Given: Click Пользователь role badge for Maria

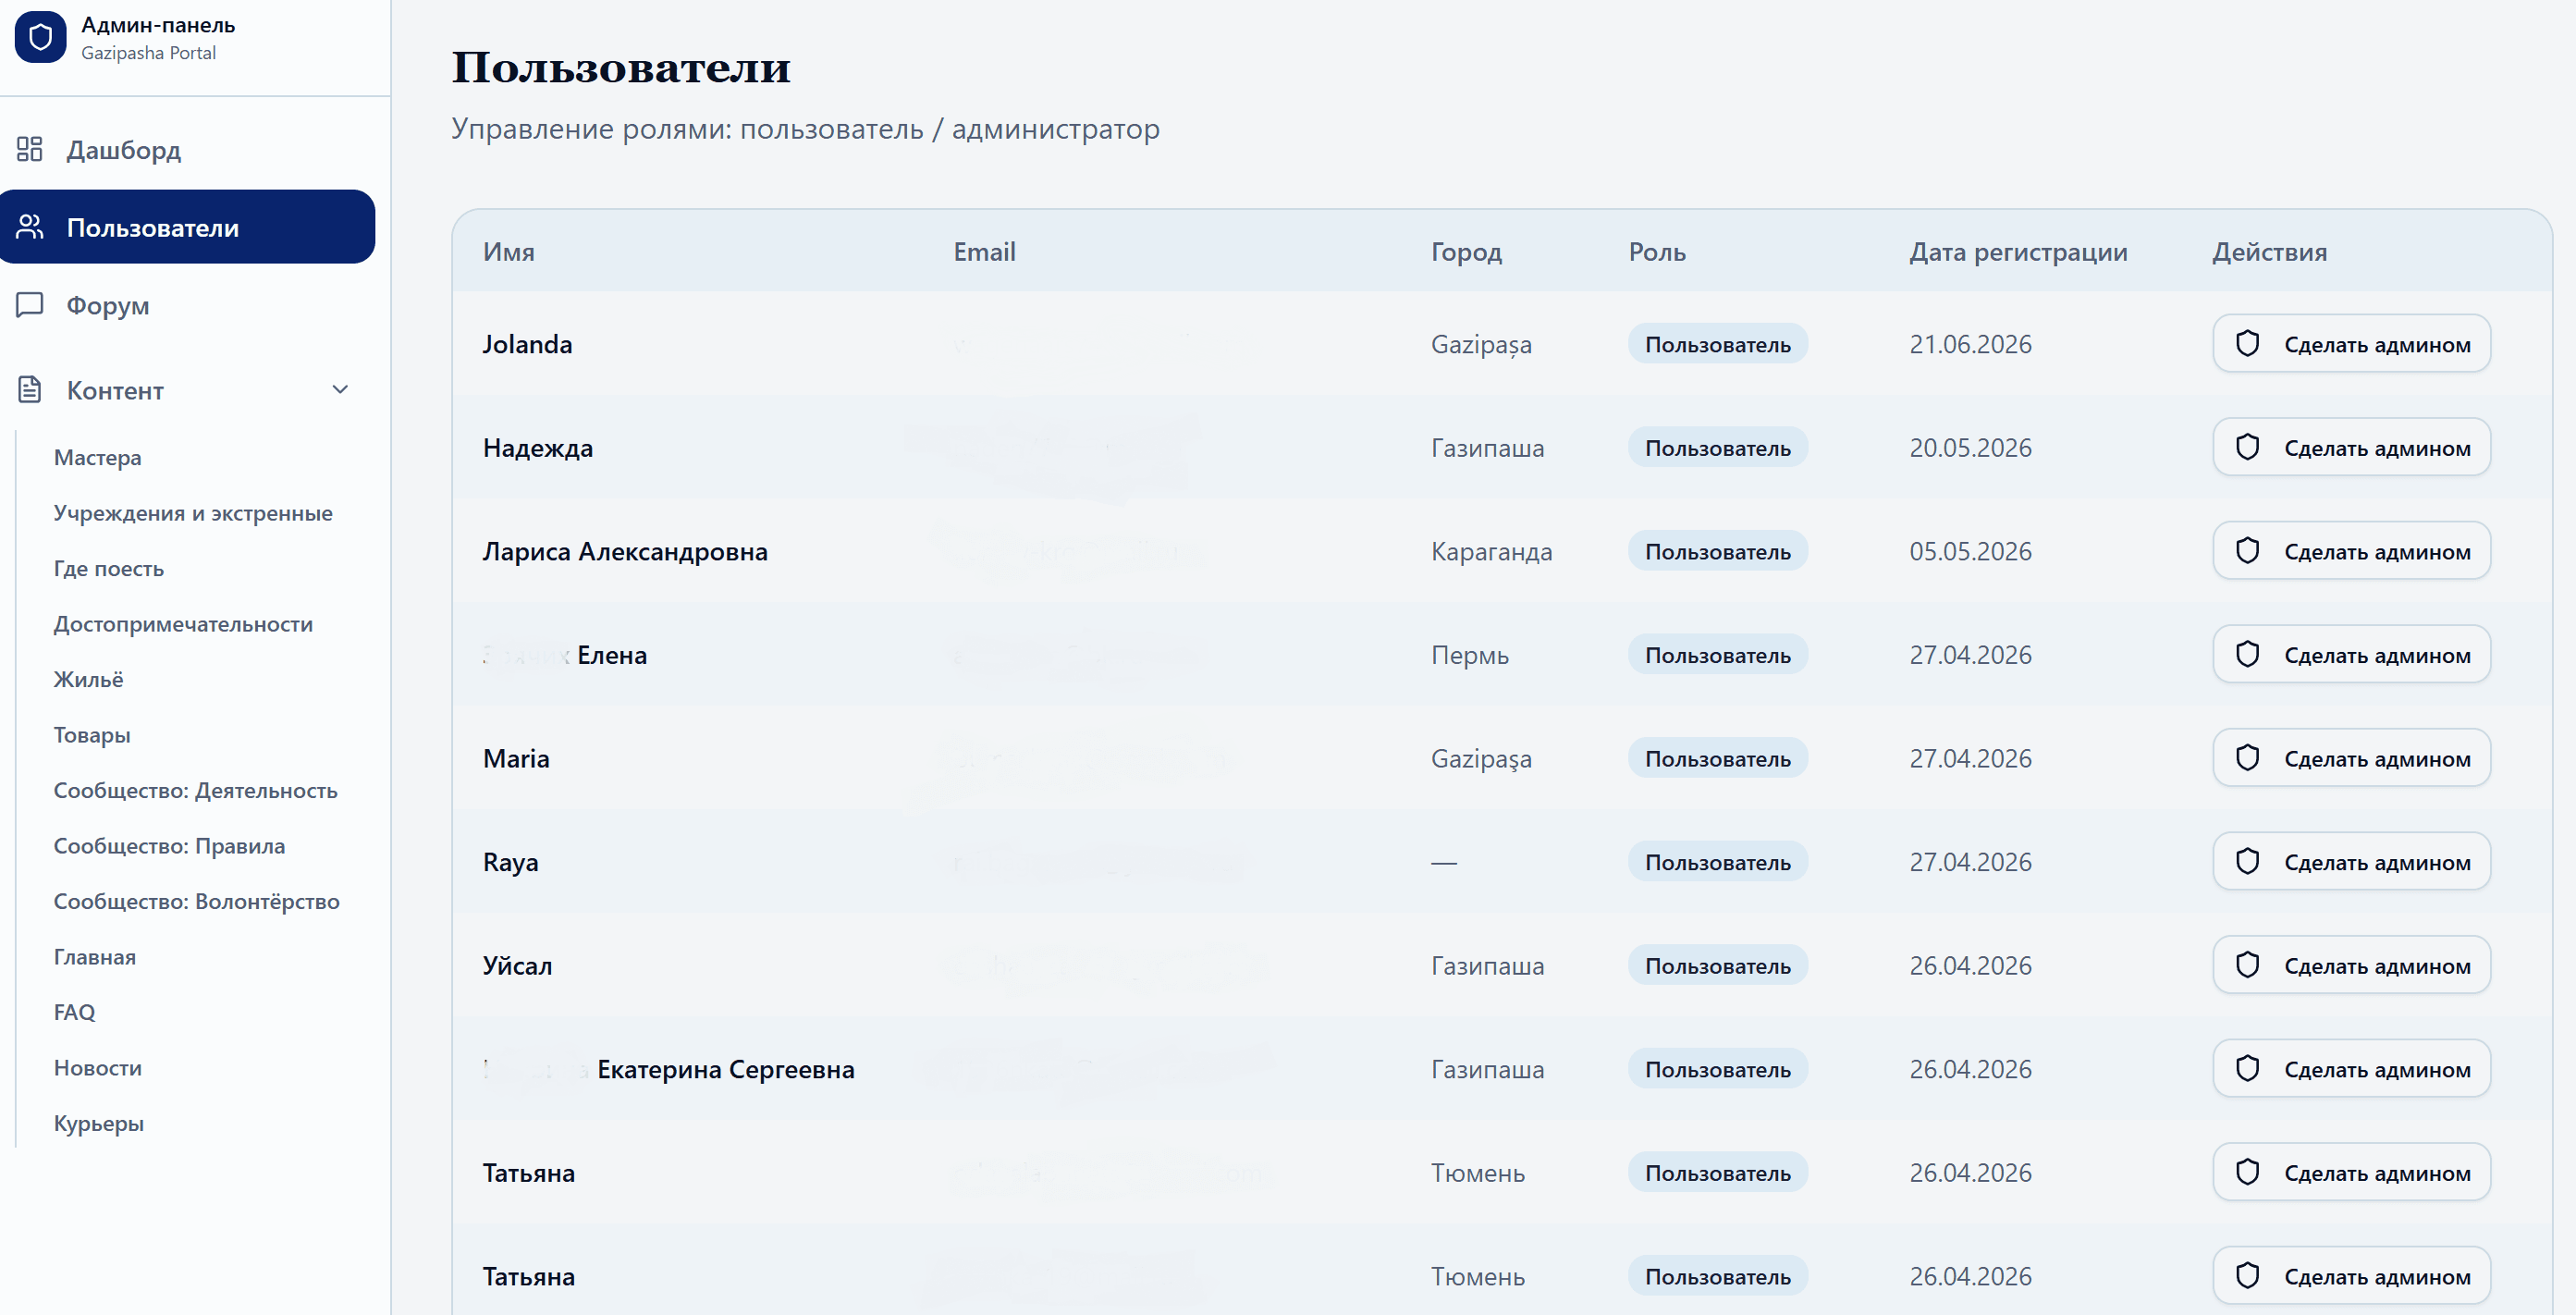Looking at the screenshot, I should [1717, 758].
